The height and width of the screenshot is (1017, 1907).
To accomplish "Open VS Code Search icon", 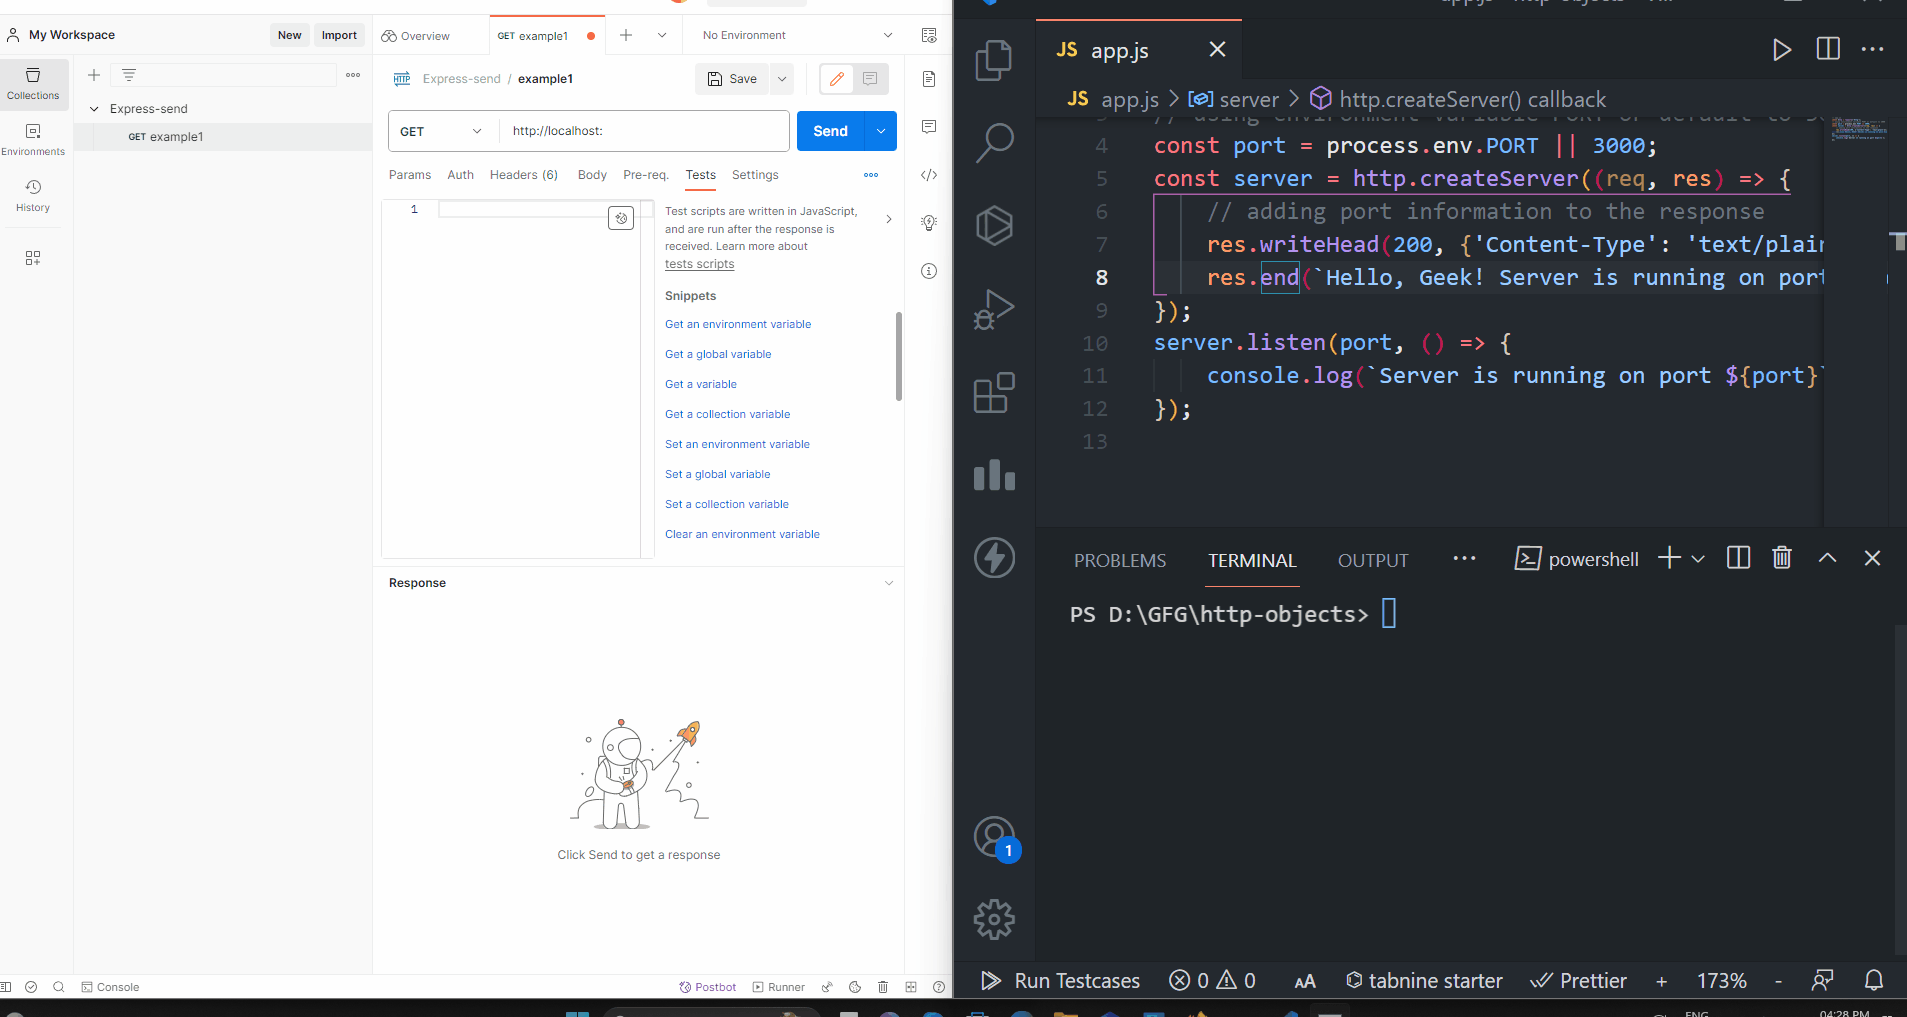I will point(994,143).
